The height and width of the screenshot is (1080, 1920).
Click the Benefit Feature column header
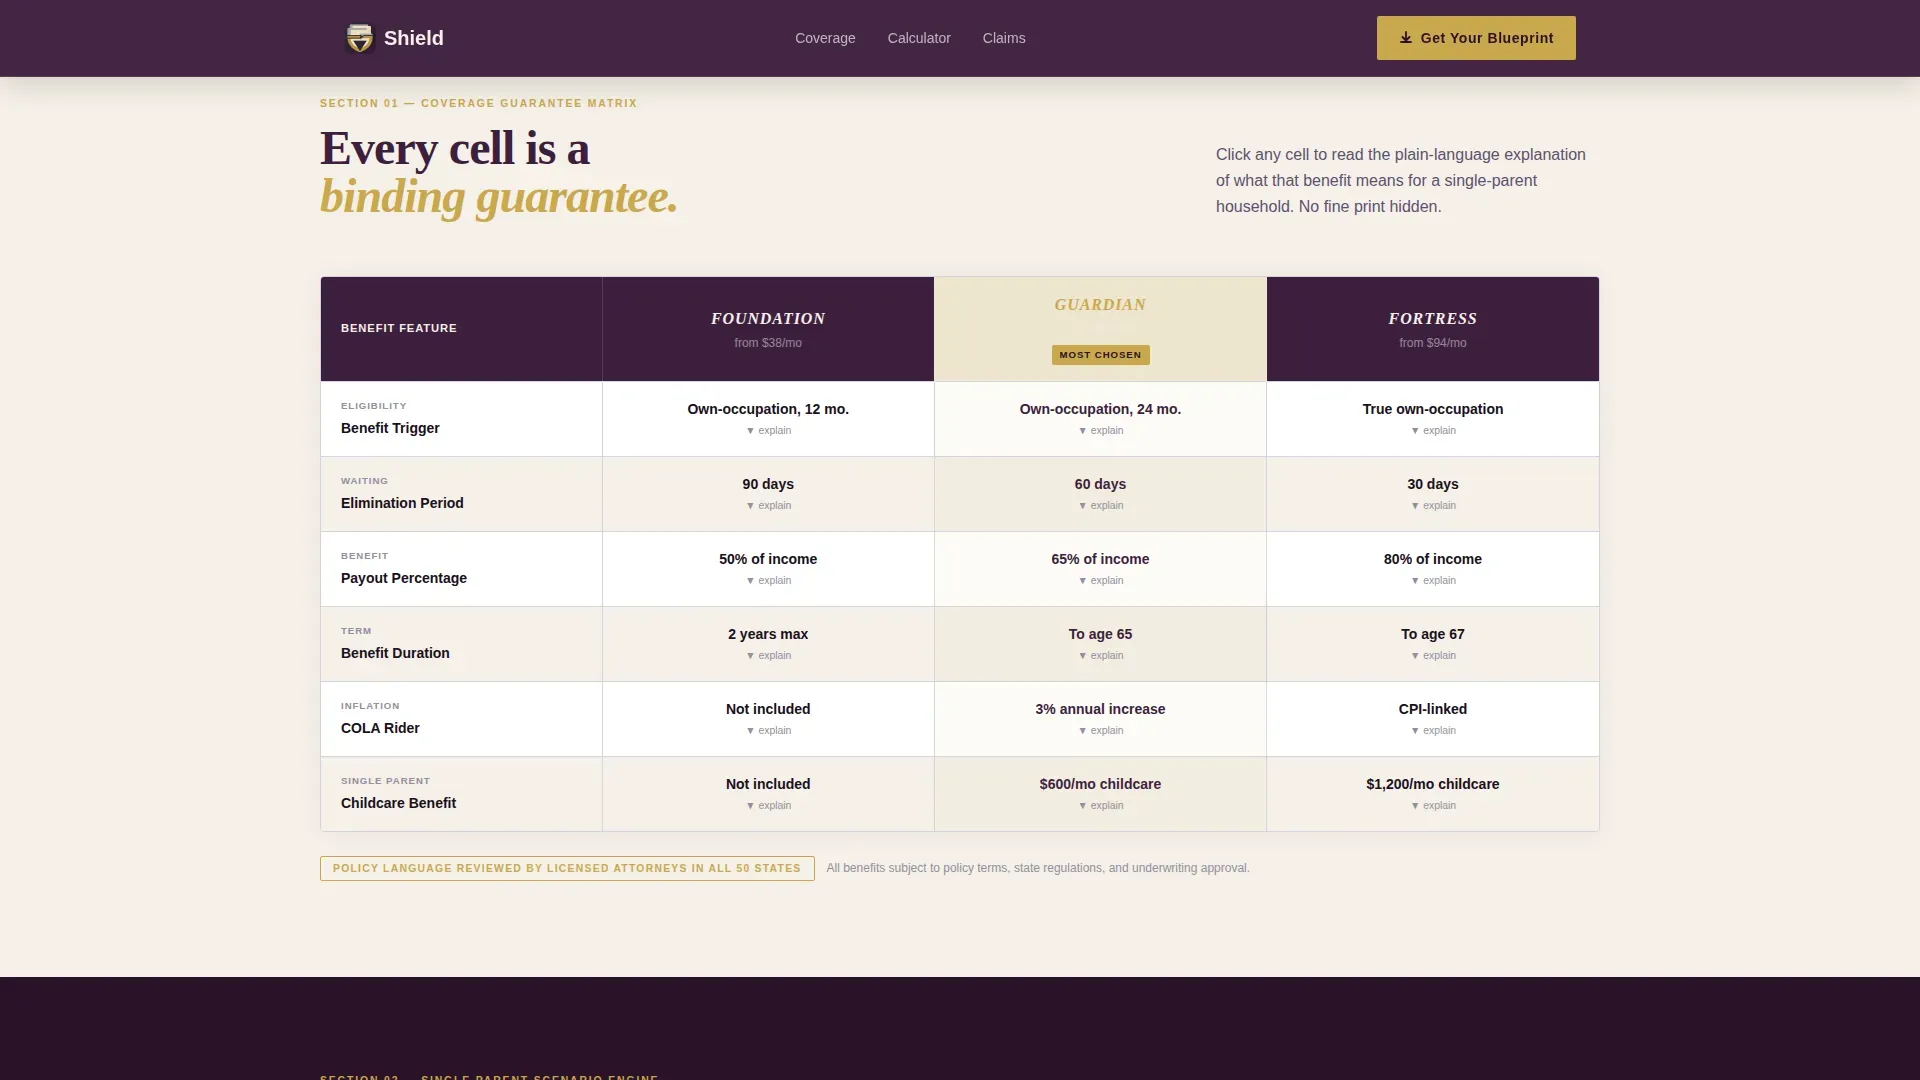click(x=399, y=328)
